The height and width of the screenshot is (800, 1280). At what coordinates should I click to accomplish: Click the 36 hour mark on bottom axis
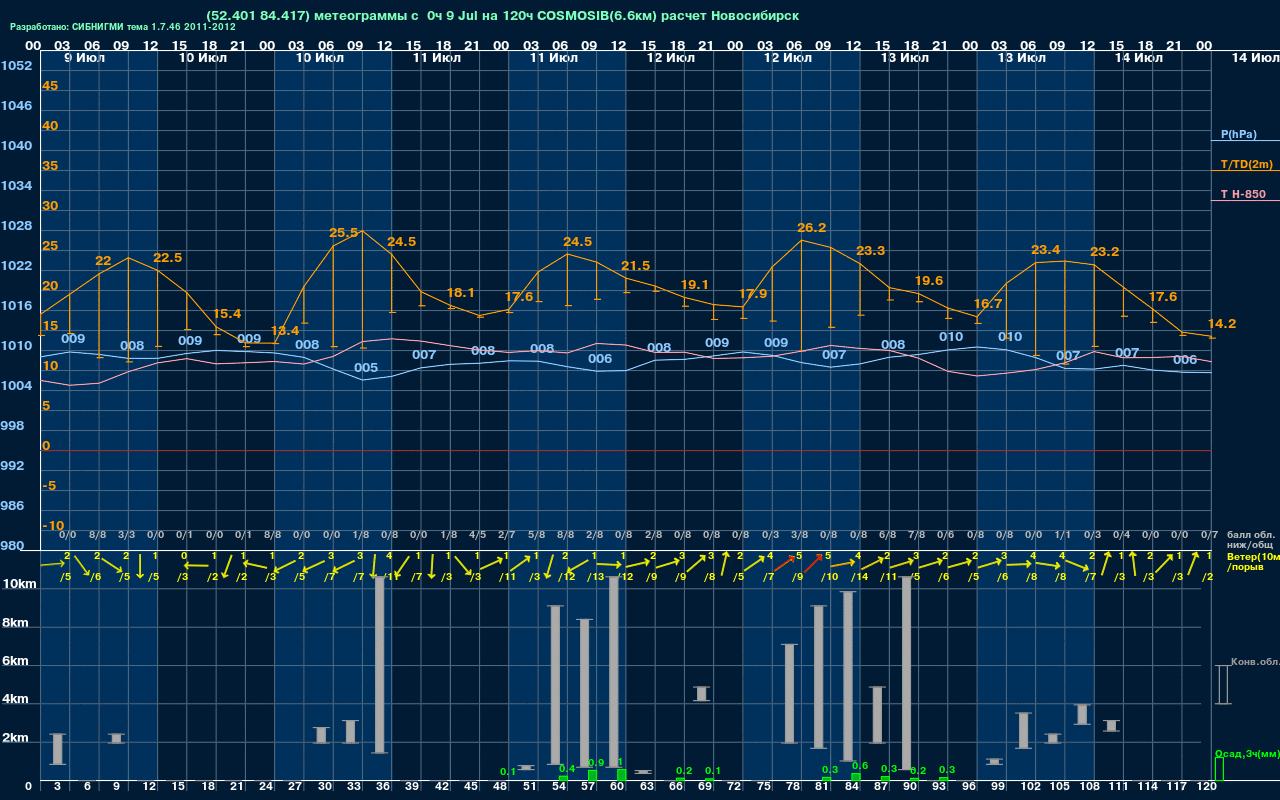coord(382,787)
